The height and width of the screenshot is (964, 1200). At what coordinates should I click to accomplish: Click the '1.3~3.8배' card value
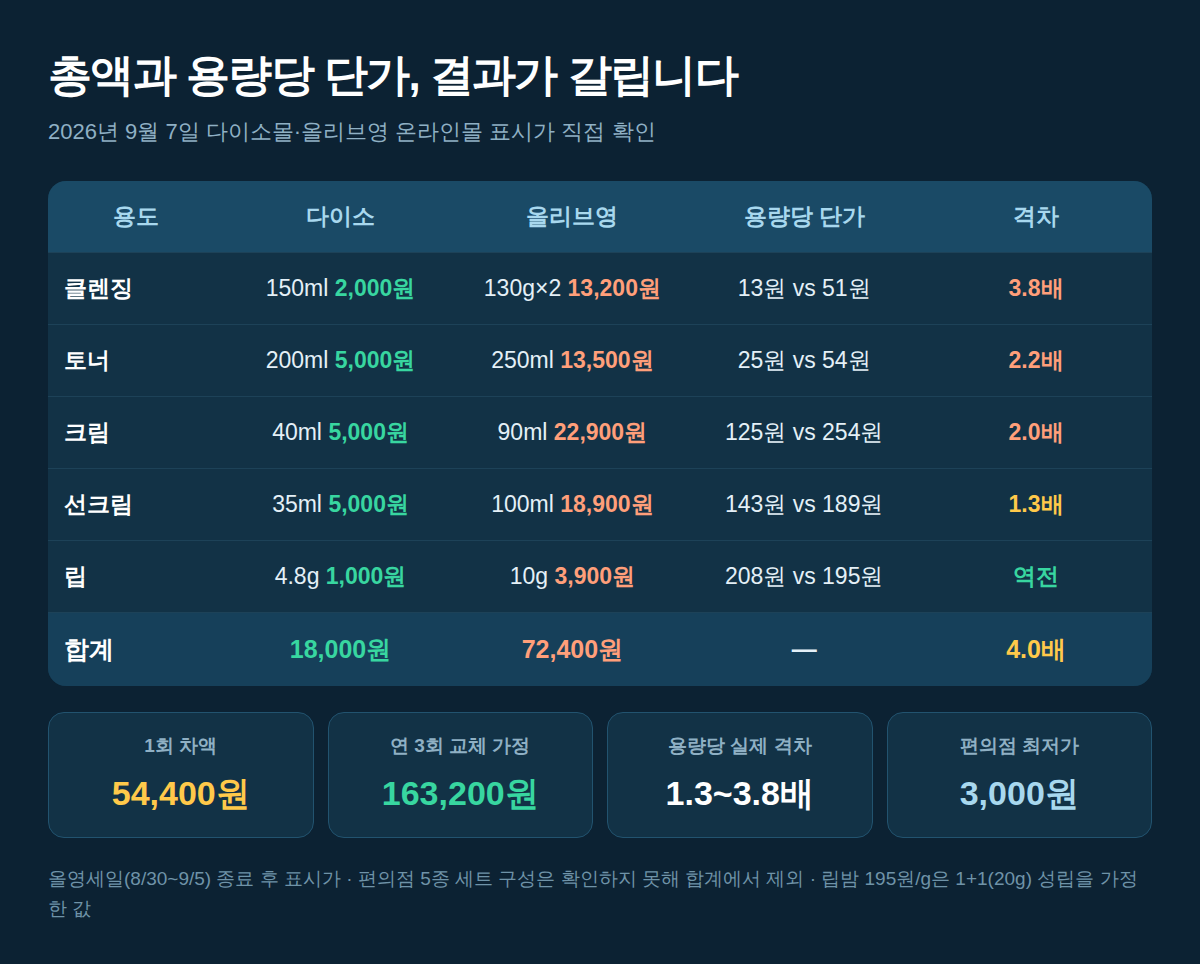740,794
